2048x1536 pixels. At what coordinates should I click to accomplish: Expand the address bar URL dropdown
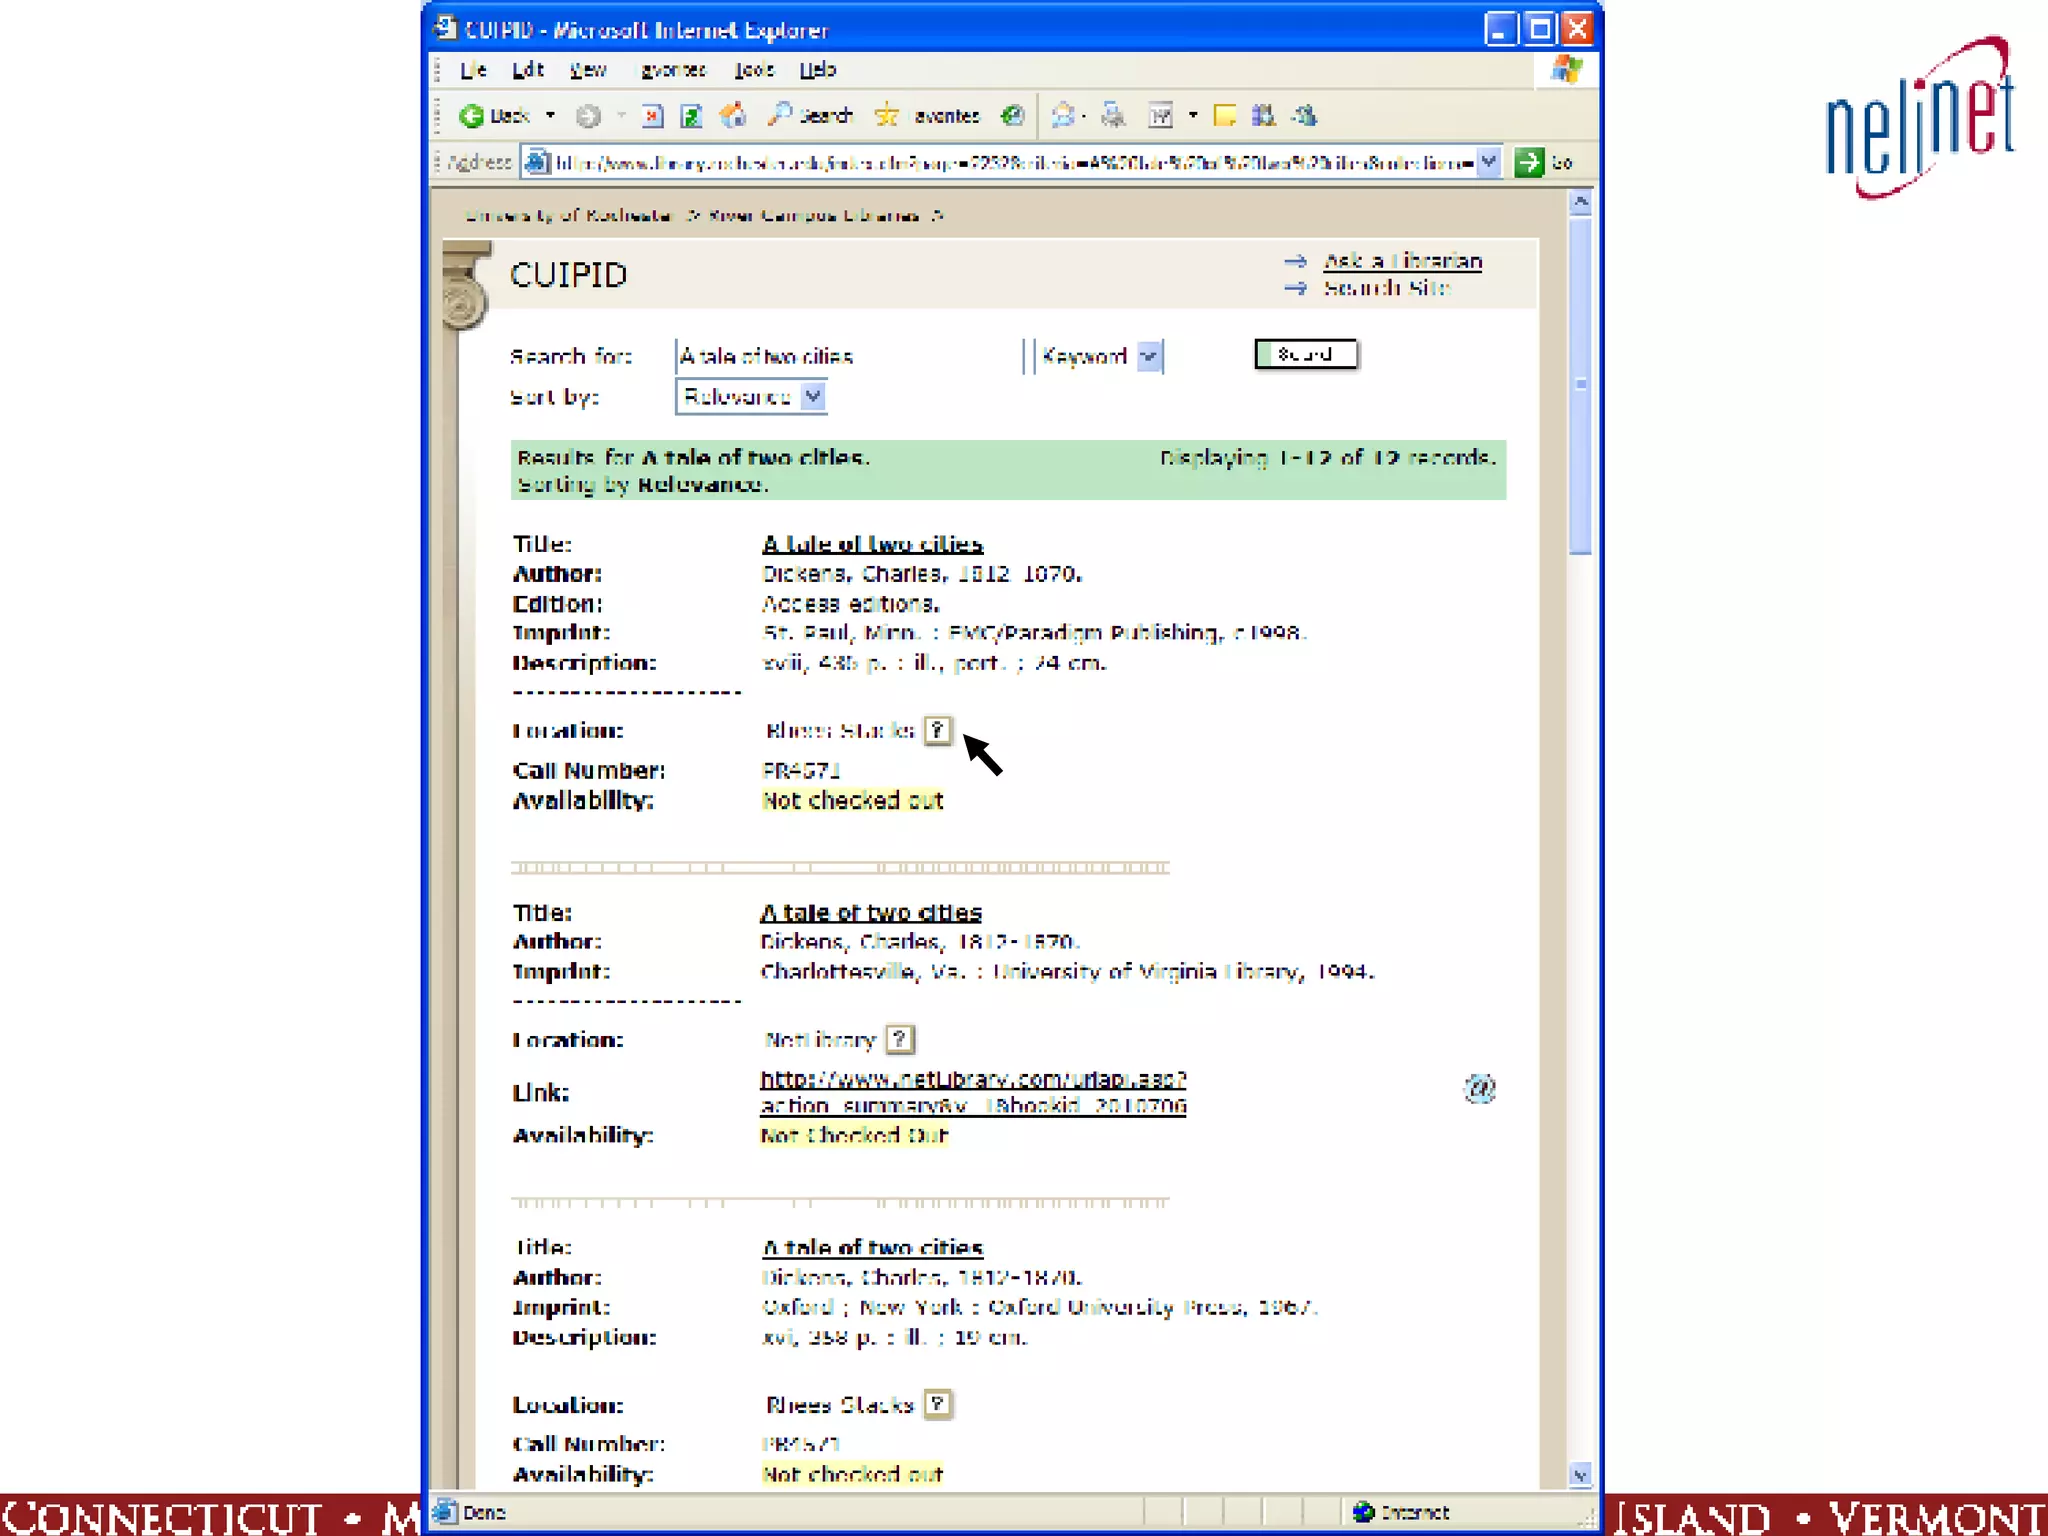coord(1488,162)
